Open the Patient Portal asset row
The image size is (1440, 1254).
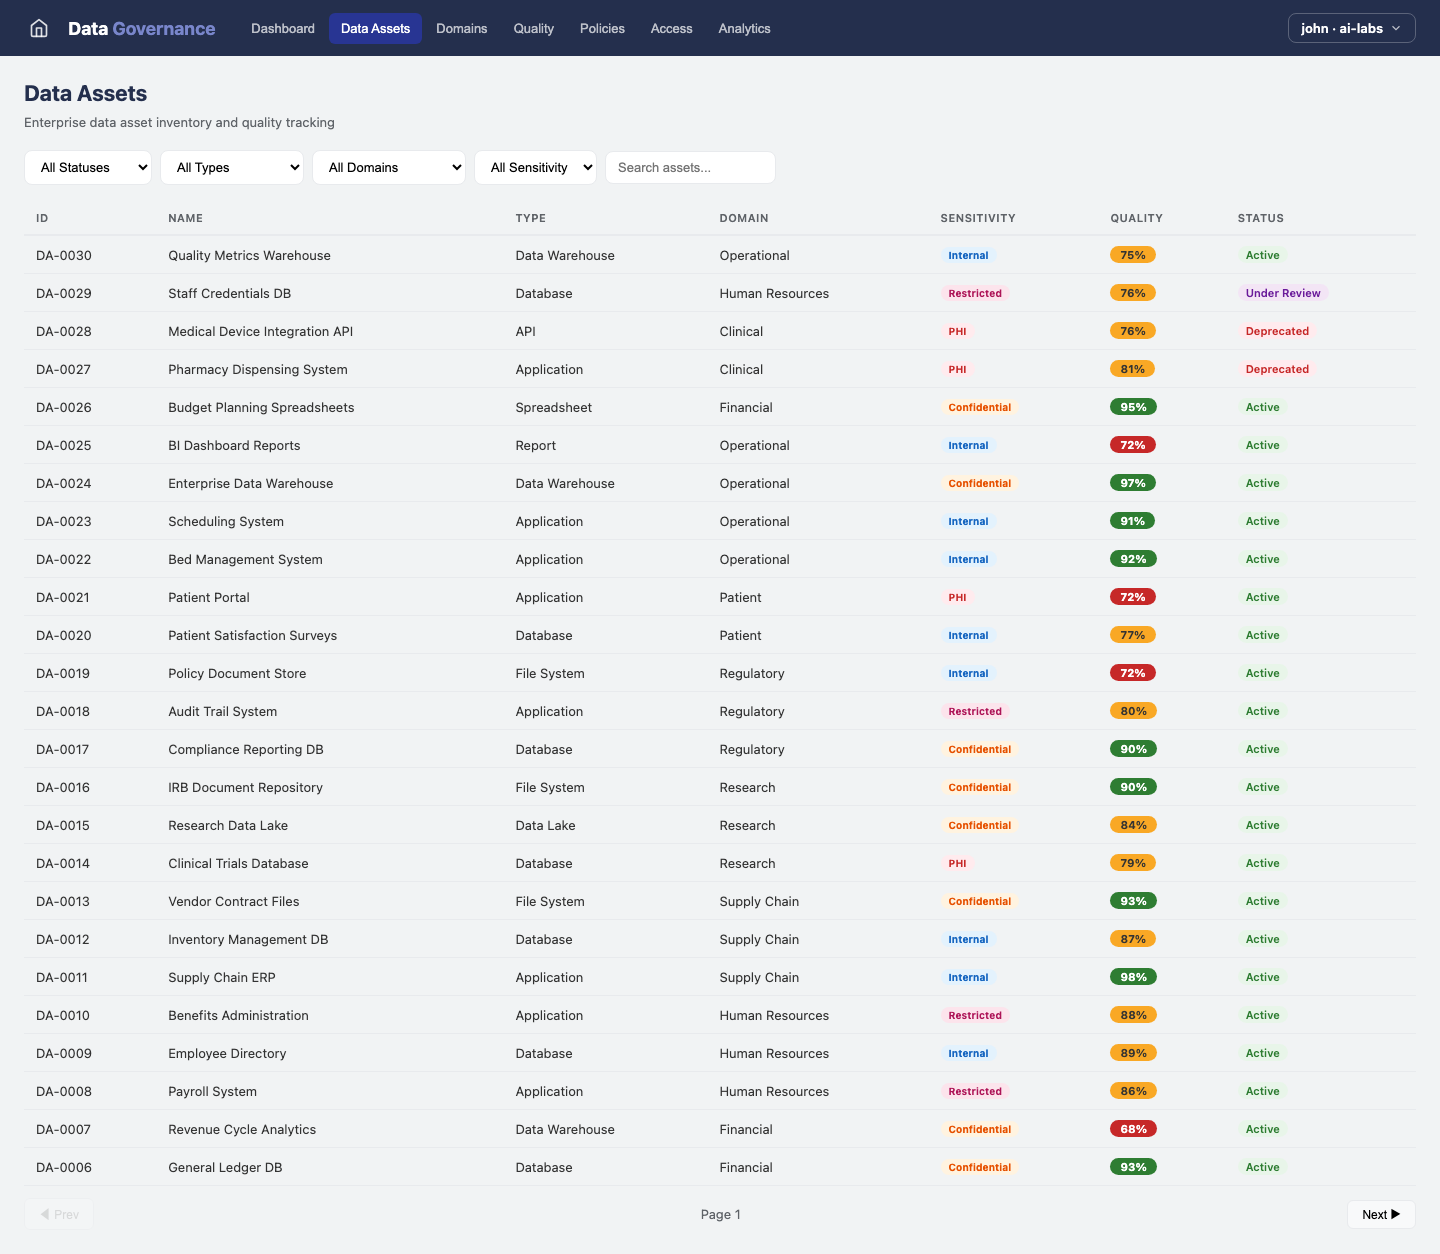209,597
